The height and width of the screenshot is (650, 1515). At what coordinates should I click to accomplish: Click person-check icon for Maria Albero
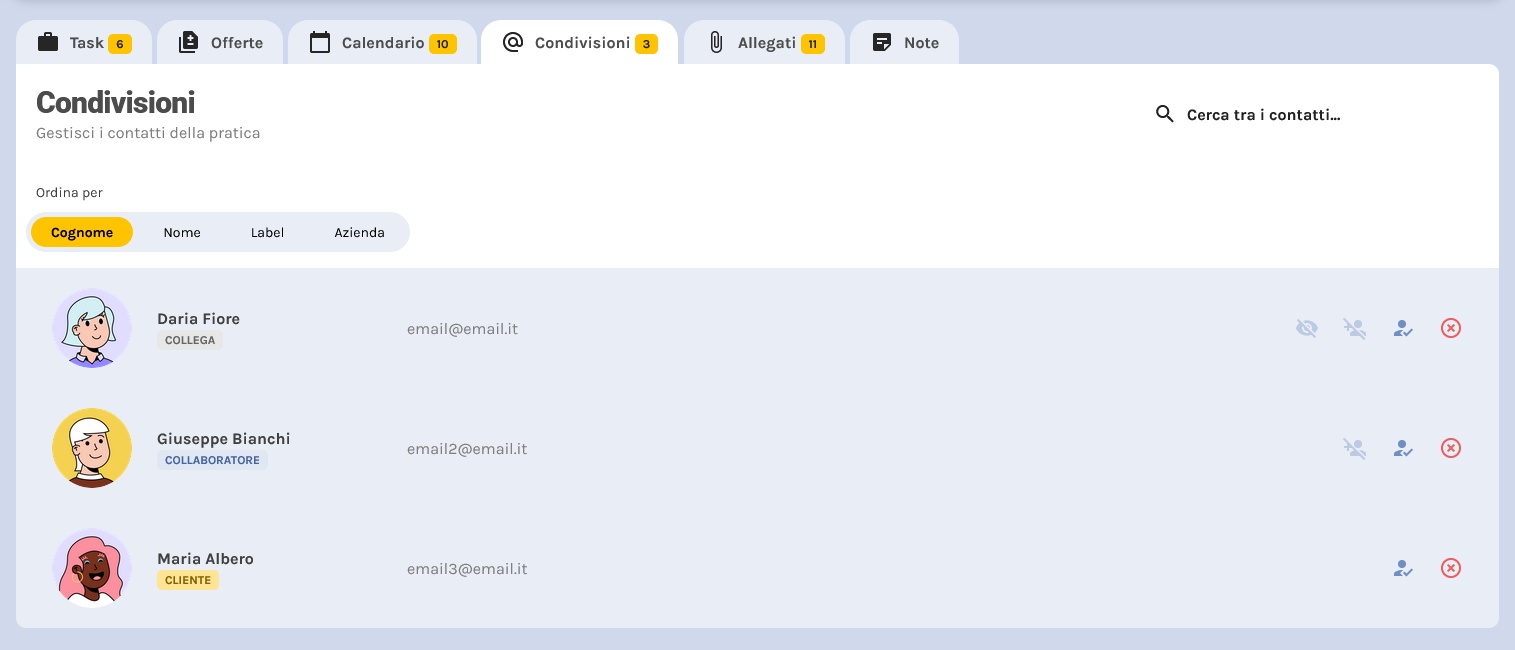click(1403, 568)
